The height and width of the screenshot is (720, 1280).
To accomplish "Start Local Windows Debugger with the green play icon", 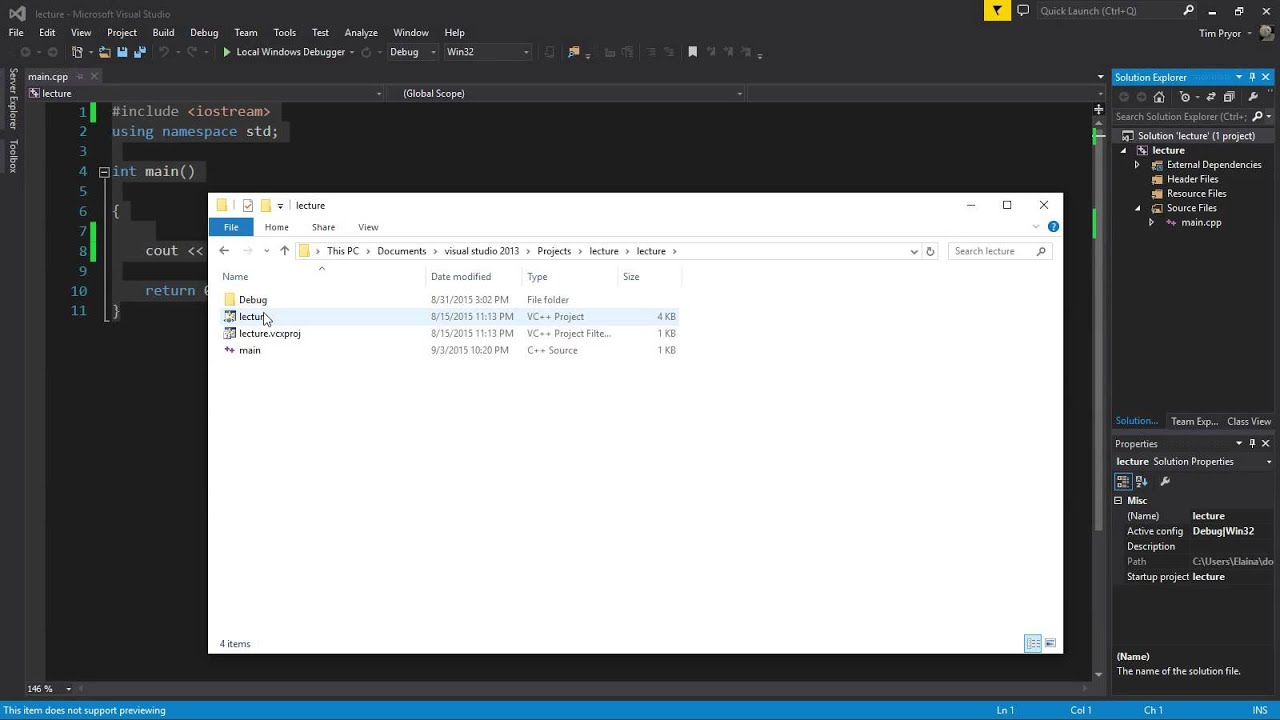I will [x=227, y=52].
